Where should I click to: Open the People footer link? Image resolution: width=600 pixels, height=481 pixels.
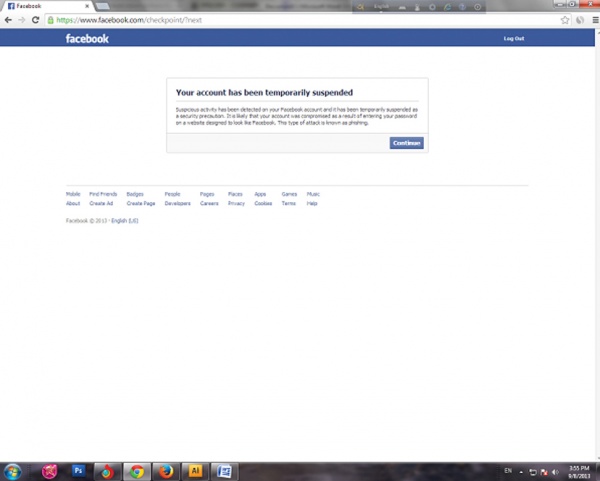click(172, 194)
